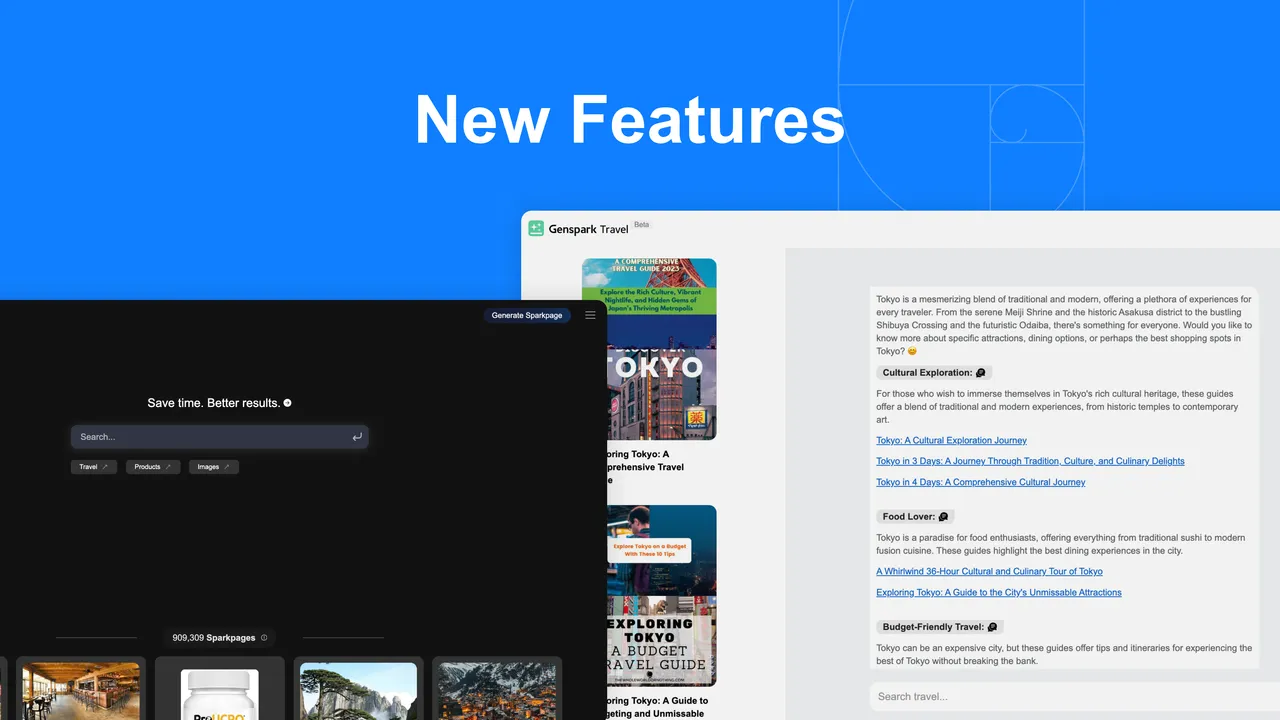
Task: Click the green Genspark logo icon
Action: [536, 228]
